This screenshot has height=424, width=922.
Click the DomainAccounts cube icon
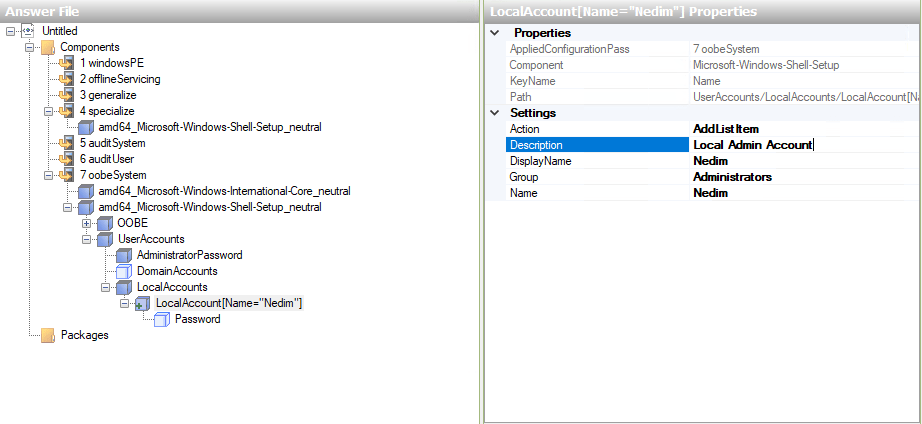(124, 271)
